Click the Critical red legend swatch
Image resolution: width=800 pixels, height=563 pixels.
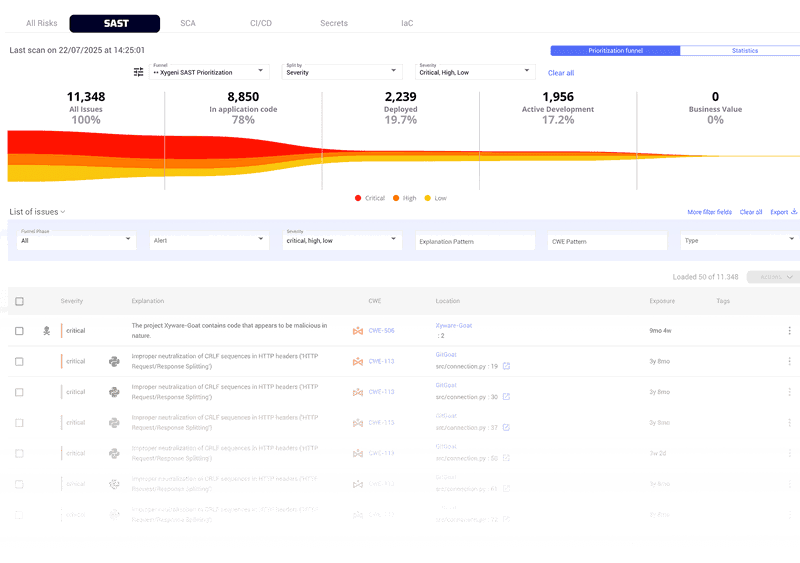click(358, 198)
